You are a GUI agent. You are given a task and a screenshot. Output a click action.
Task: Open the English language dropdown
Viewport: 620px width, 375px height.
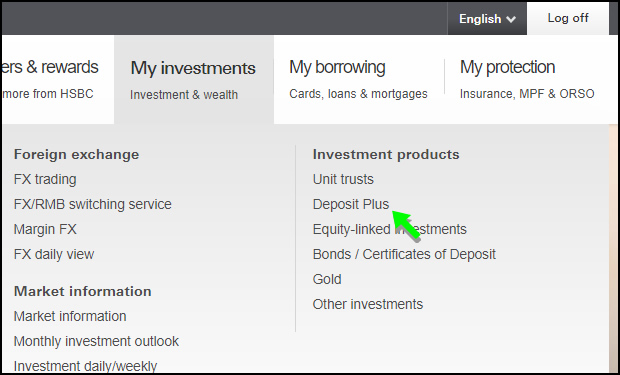tap(487, 19)
